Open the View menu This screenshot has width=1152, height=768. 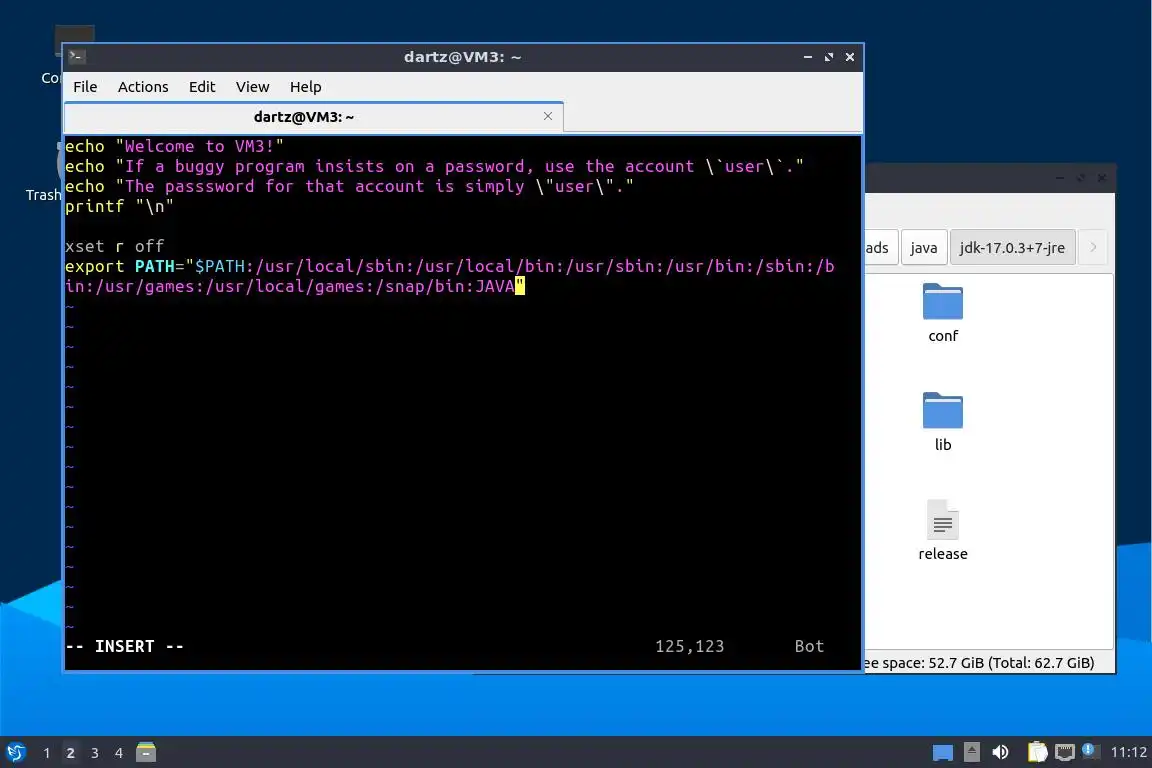click(253, 87)
